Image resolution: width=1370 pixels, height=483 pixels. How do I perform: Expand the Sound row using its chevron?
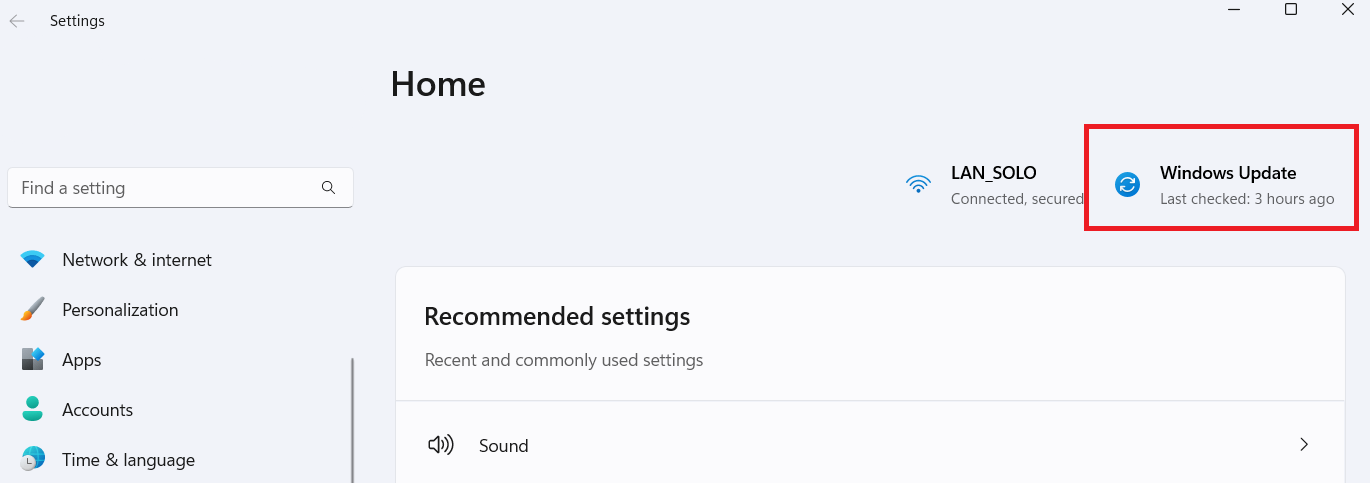pos(1304,445)
